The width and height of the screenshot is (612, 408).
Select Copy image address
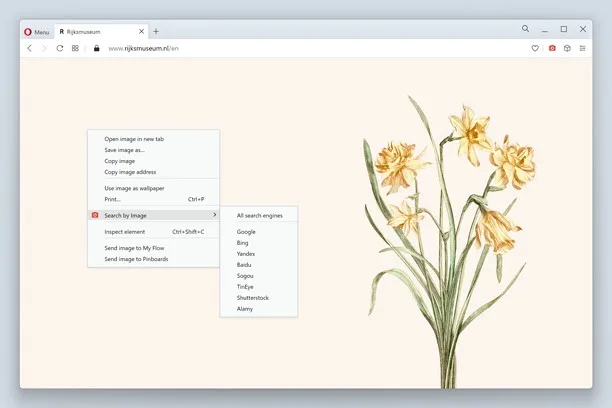153,172
